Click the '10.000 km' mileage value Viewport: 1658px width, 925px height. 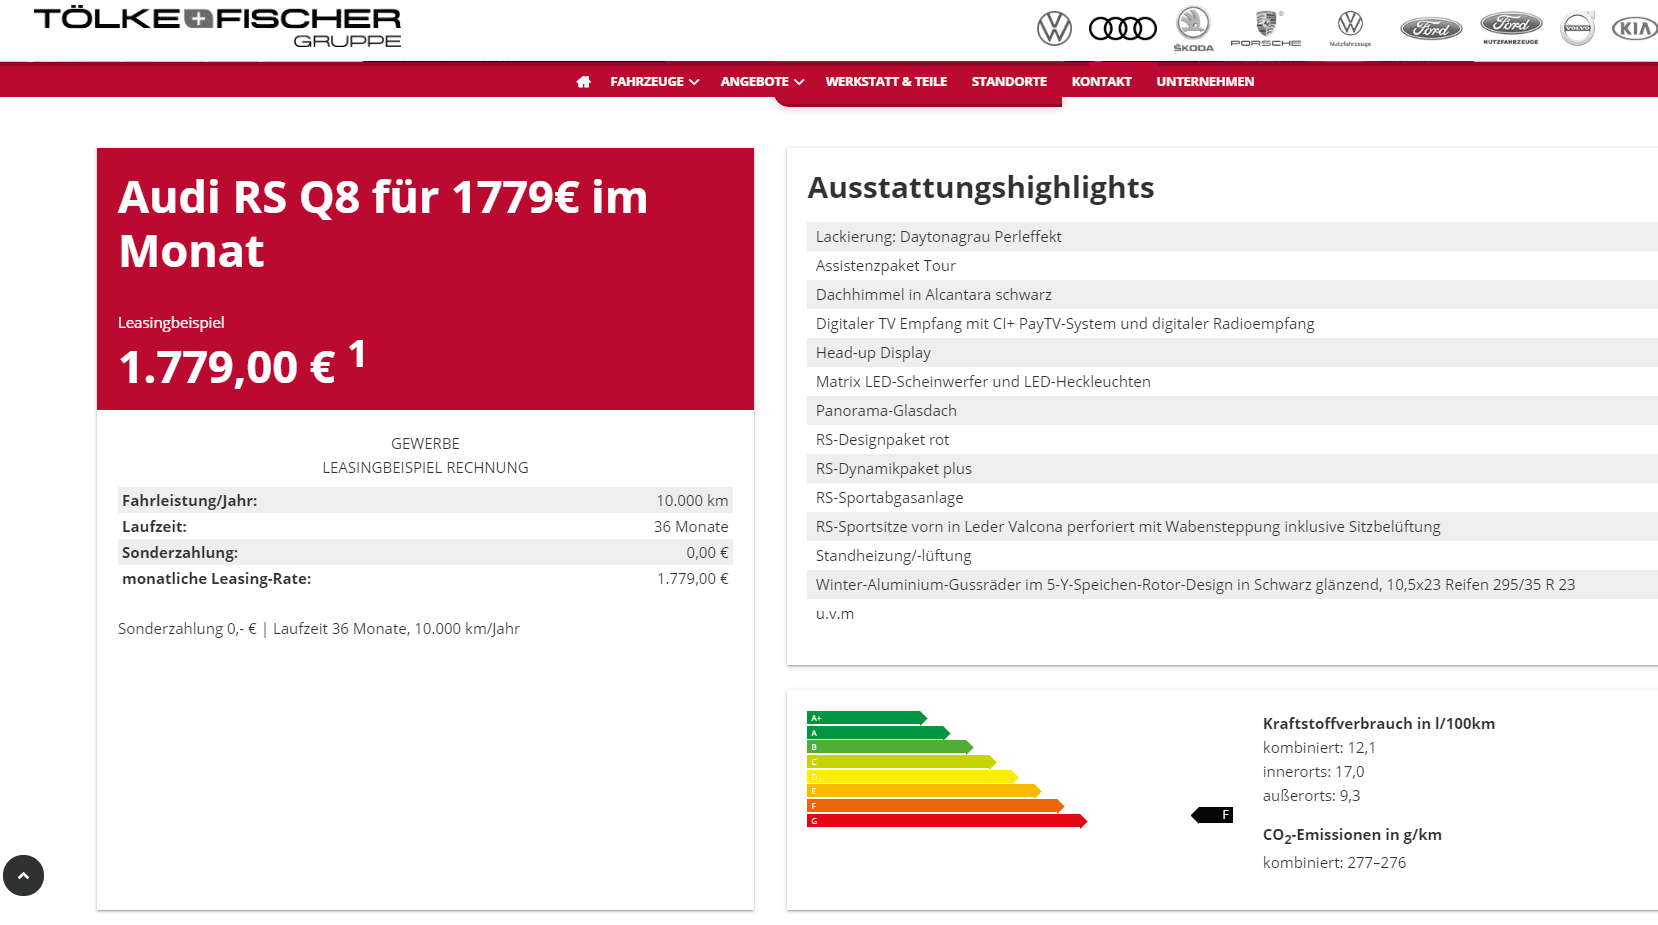(692, 500)
